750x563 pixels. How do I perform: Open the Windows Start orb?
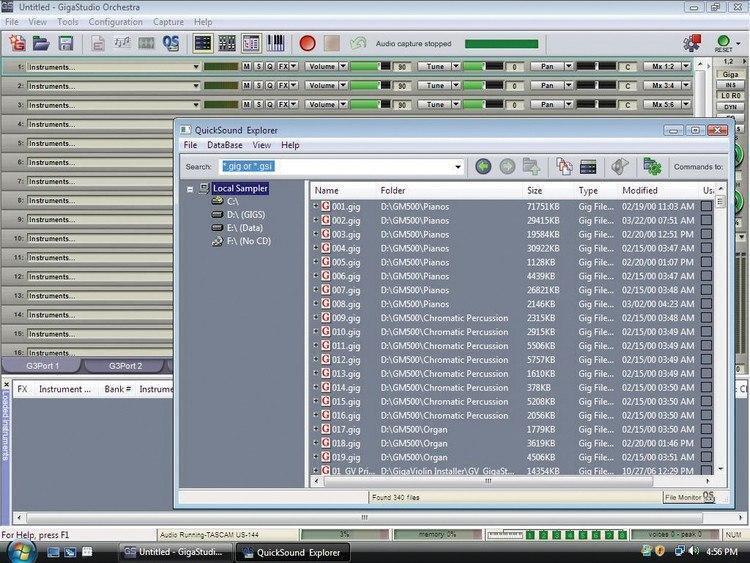(x=19, y=552)
